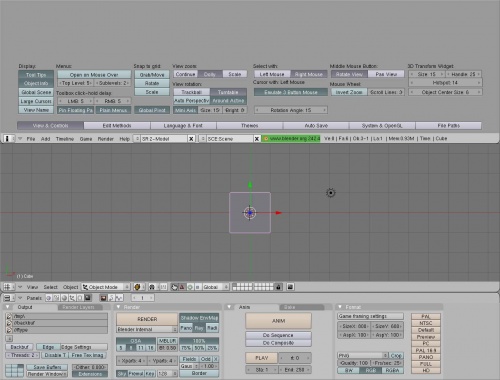Click the OpenGL render image icon

coord(290,287)
